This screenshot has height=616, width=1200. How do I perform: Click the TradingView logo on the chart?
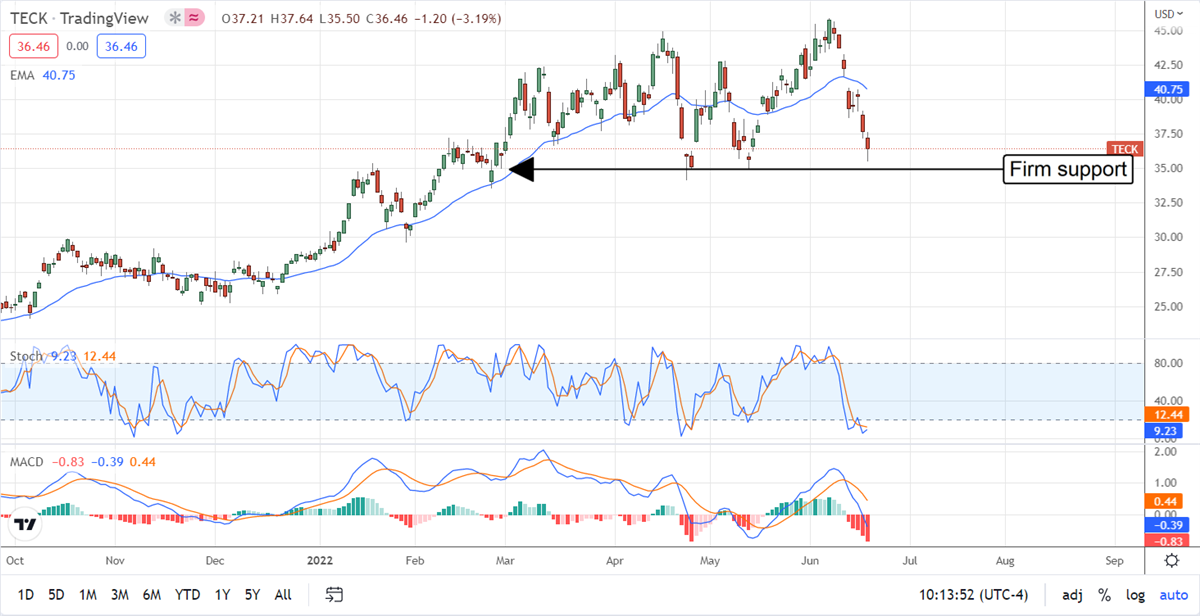[26, 524]
